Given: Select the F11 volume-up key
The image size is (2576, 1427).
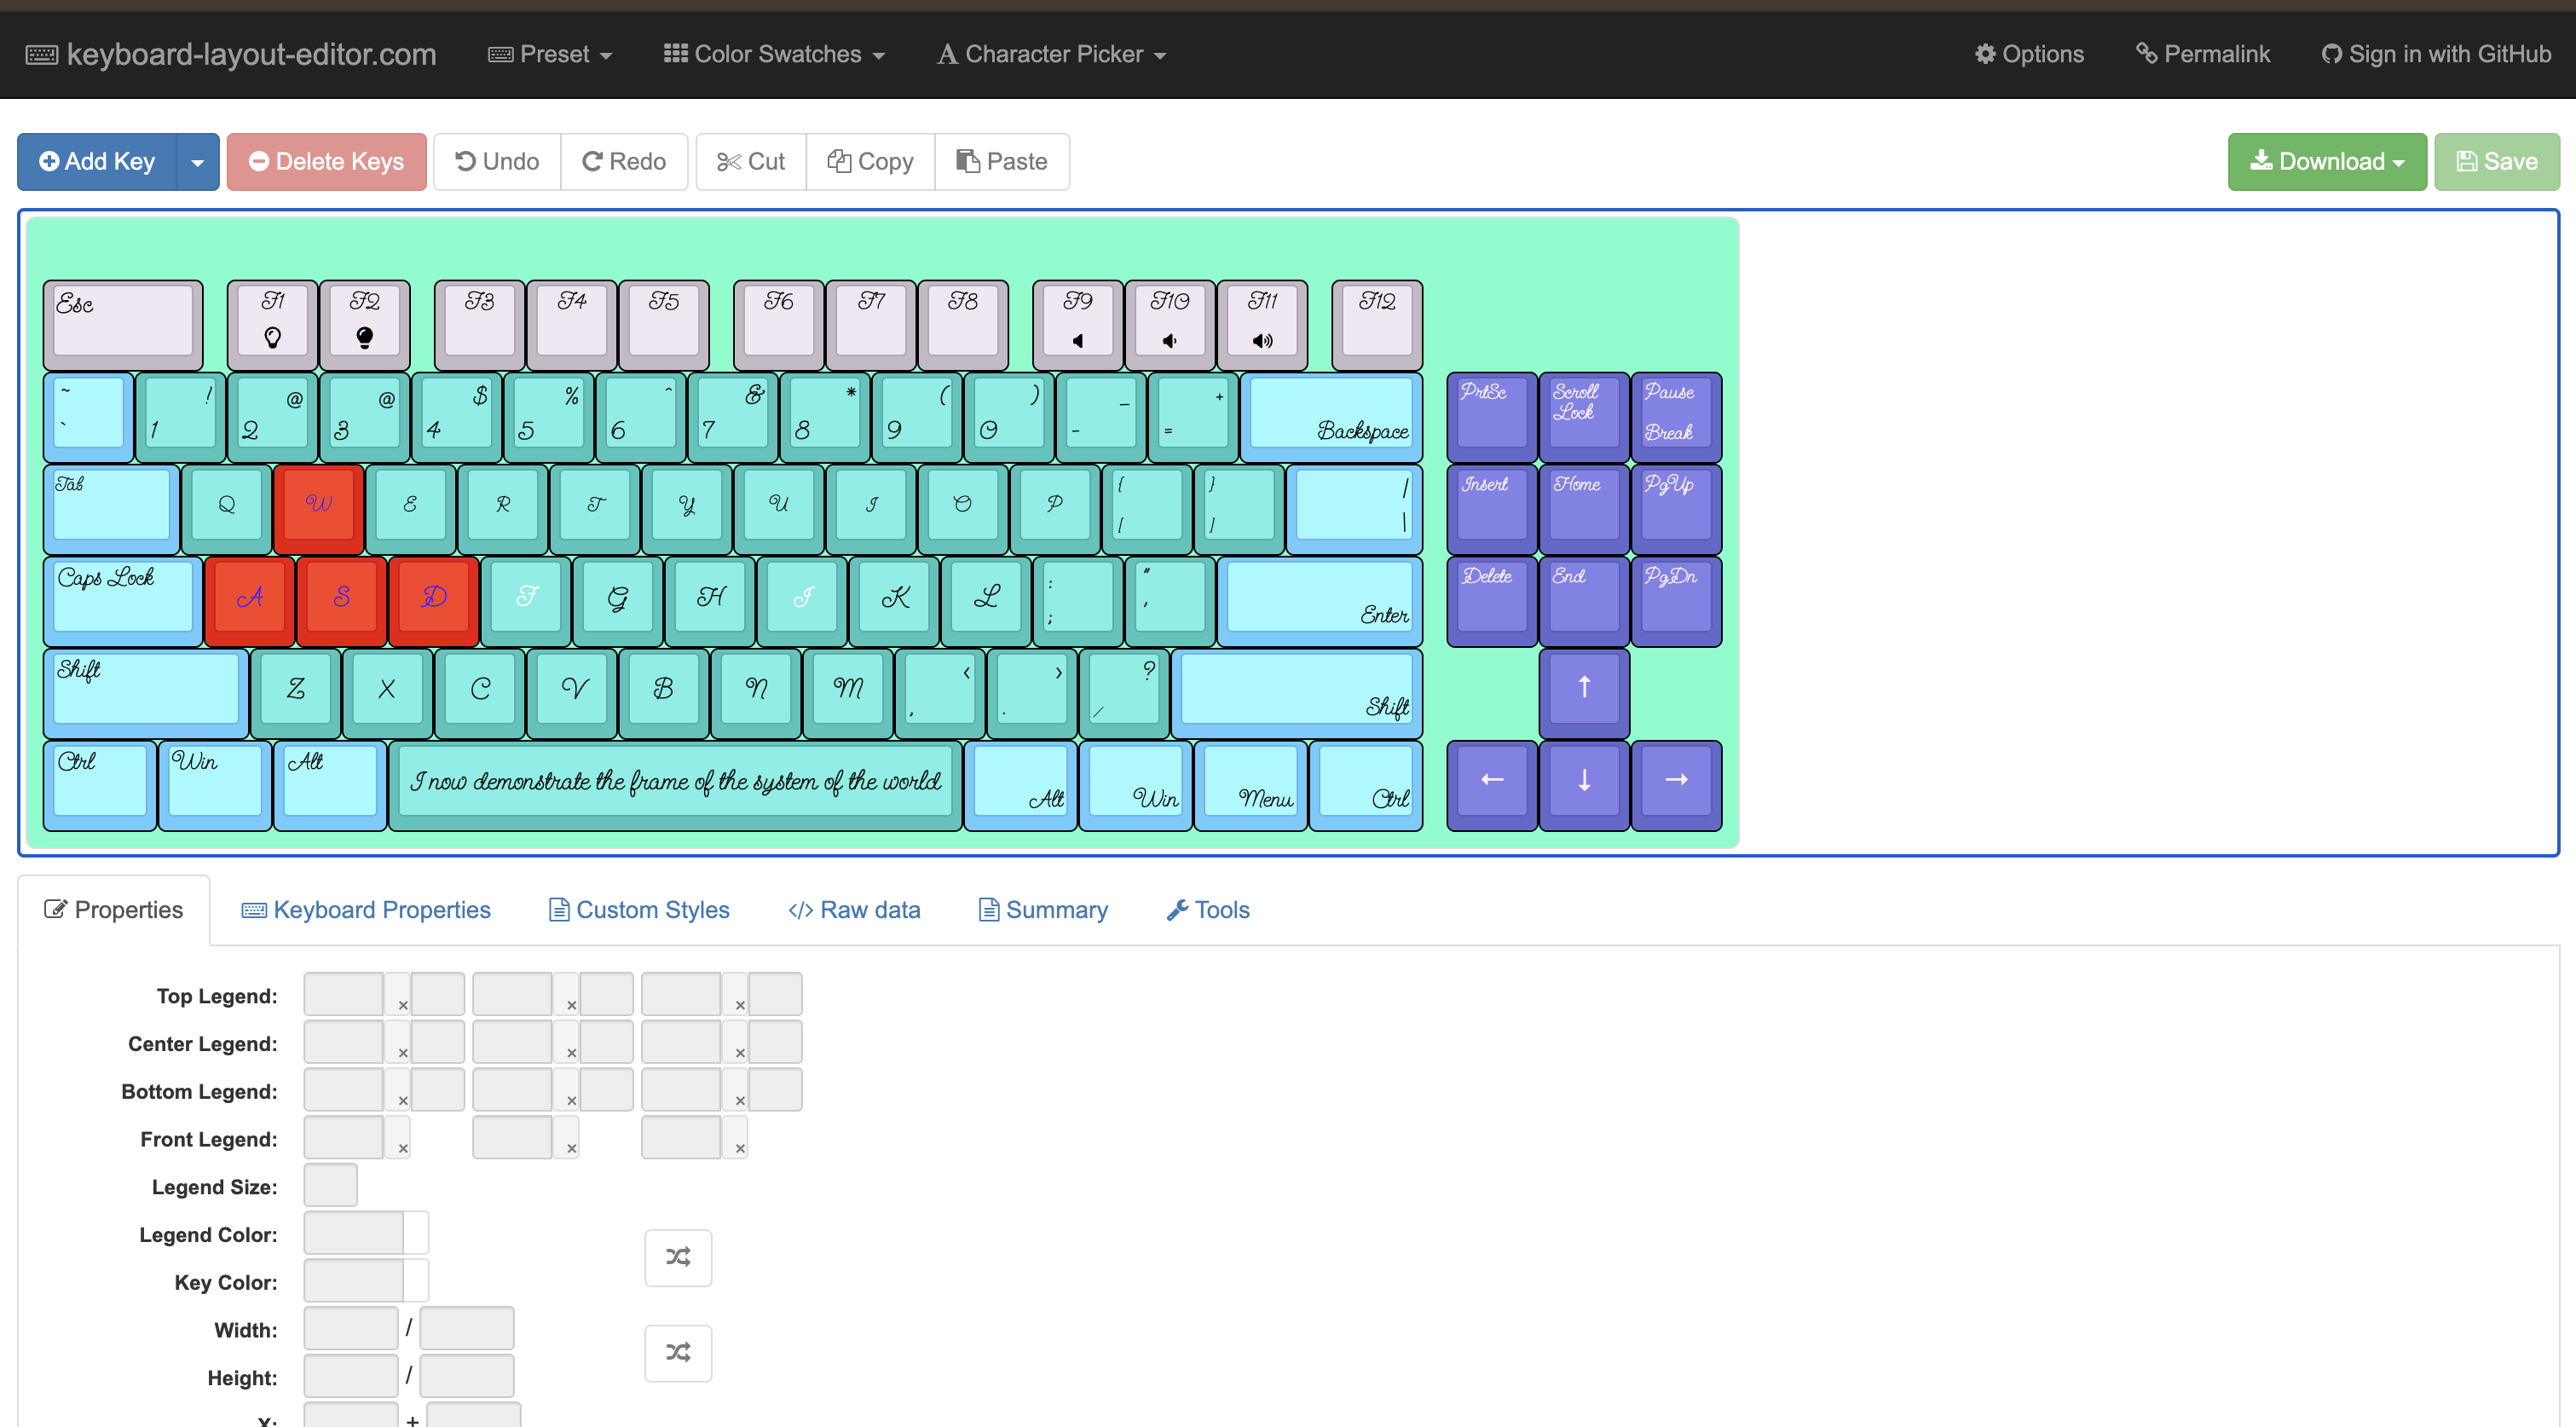Looking at the screenshot, I should click(1262, 322).
